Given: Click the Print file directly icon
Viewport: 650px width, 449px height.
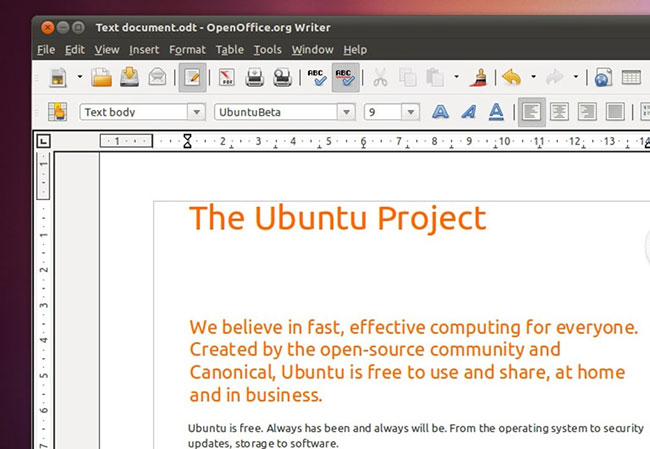Looking at the screenshot, I should 255,78.
